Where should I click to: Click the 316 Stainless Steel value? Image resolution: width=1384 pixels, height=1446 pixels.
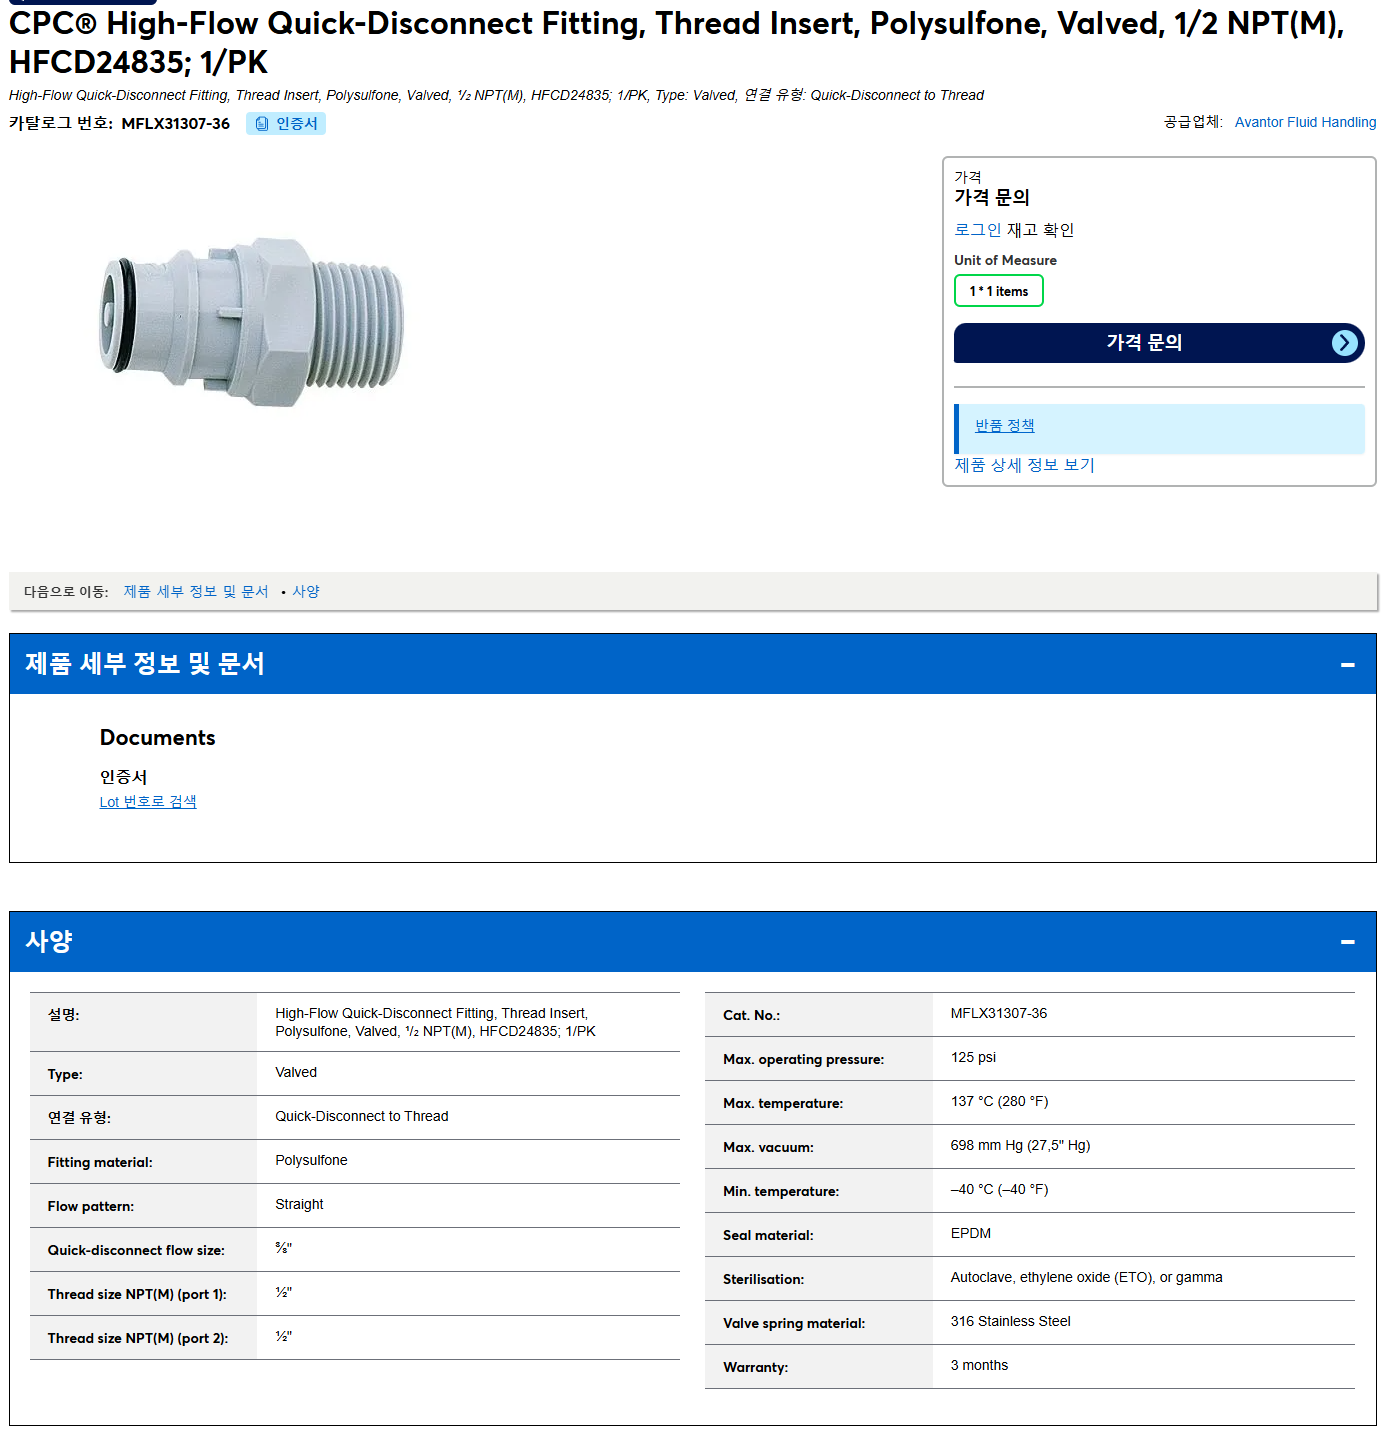(x=1010, y=1322)
